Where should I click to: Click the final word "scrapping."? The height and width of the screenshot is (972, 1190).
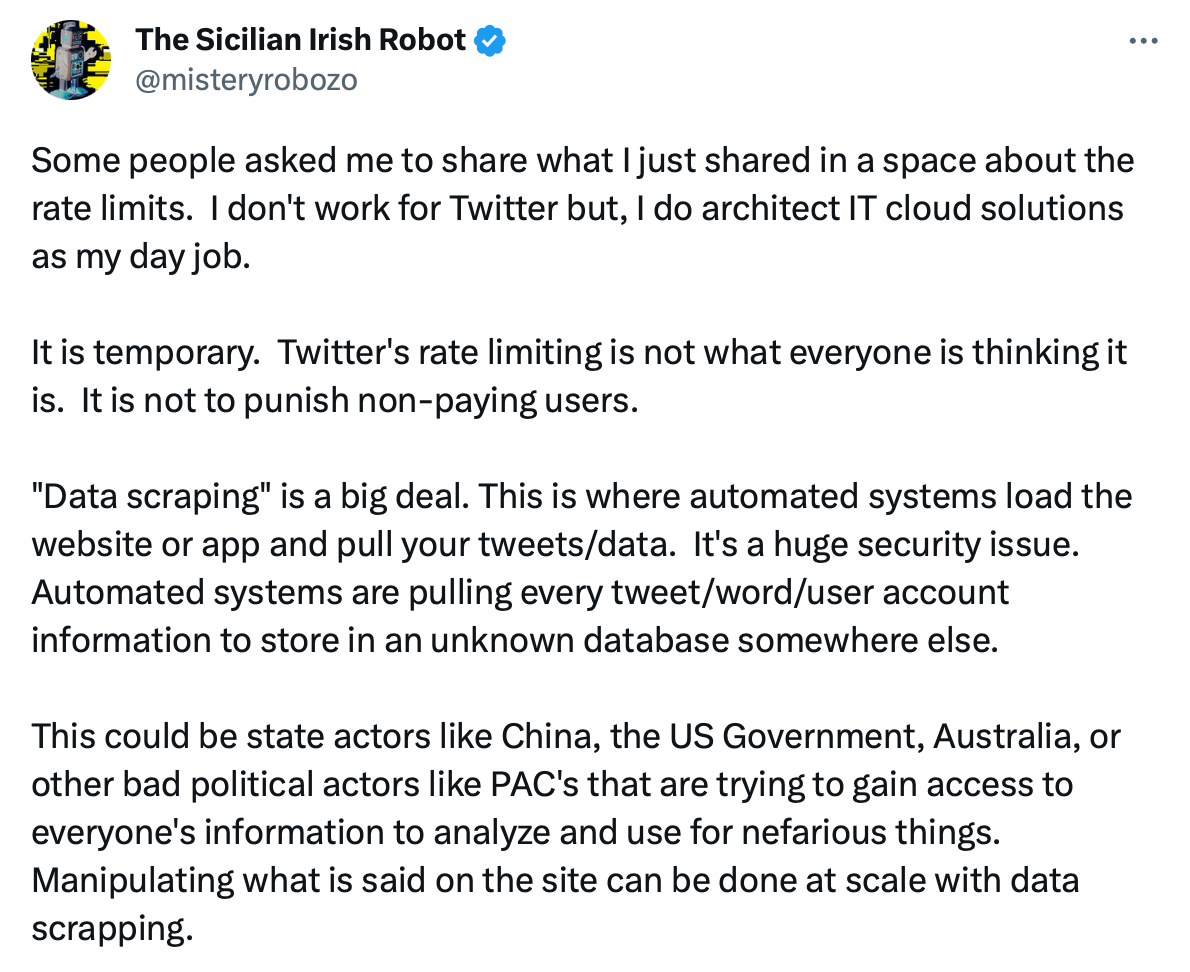click(111, 929)
